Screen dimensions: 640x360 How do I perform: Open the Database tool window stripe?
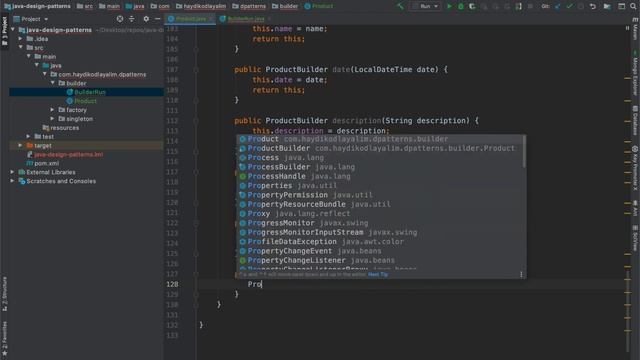(635, 120)
